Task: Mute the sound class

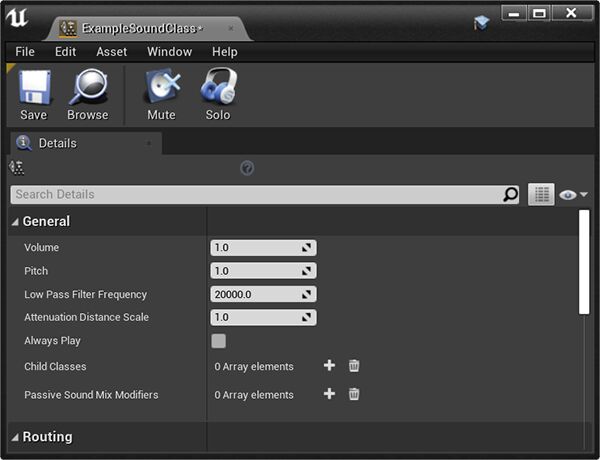Action: pyautogui.click(x=162, y=95)
